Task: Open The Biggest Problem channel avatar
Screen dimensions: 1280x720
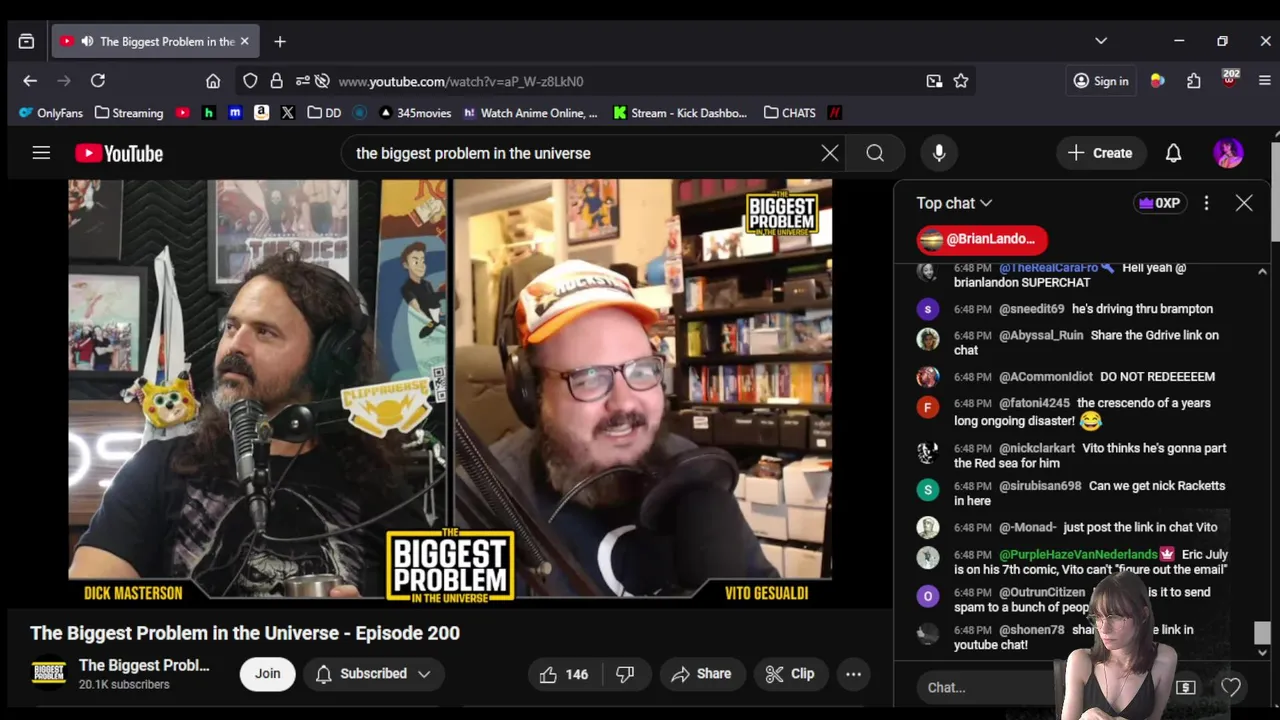Action: [x=48, y=674]
